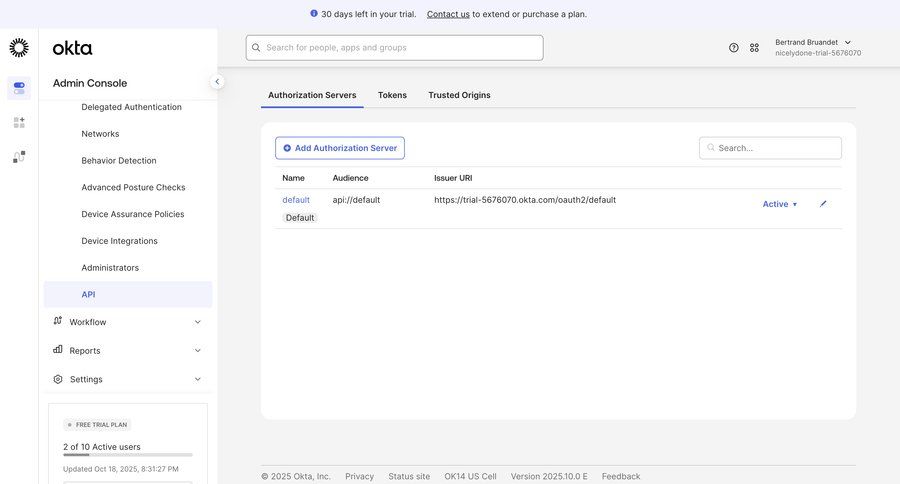Open the apps launcher grid icon

point(754,48)
